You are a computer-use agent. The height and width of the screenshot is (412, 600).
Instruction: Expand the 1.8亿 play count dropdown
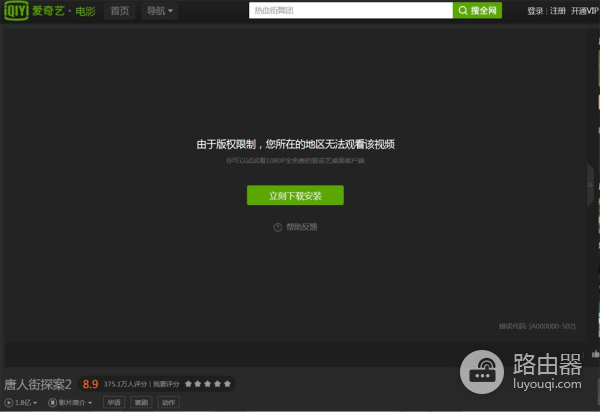coord(21,403)
